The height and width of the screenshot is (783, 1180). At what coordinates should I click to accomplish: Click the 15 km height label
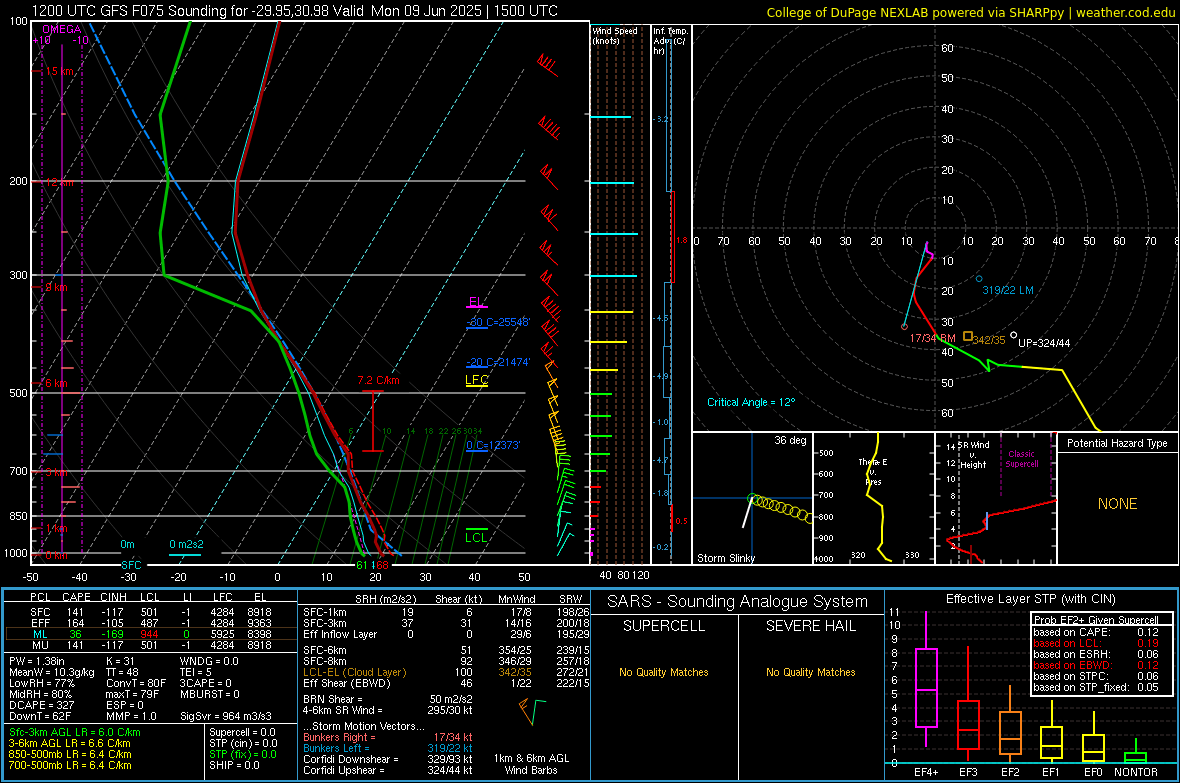coord(60,72)
